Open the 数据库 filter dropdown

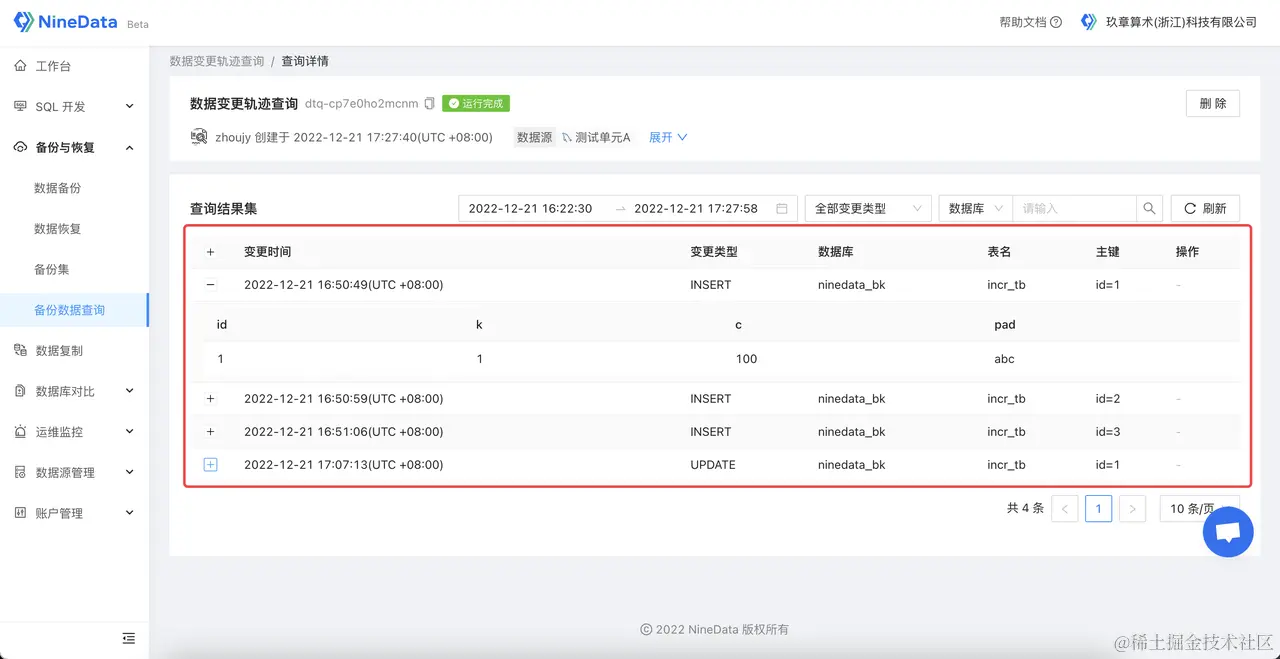point(973,208)
